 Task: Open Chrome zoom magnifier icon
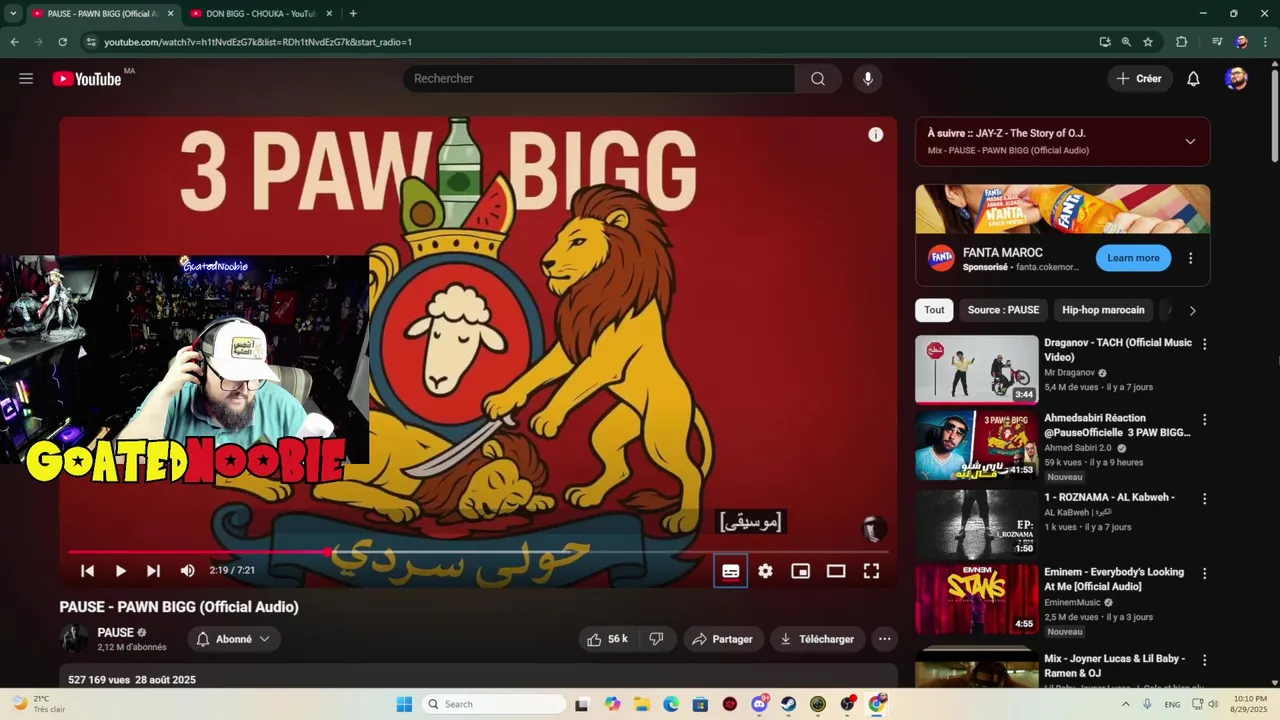1126,42
